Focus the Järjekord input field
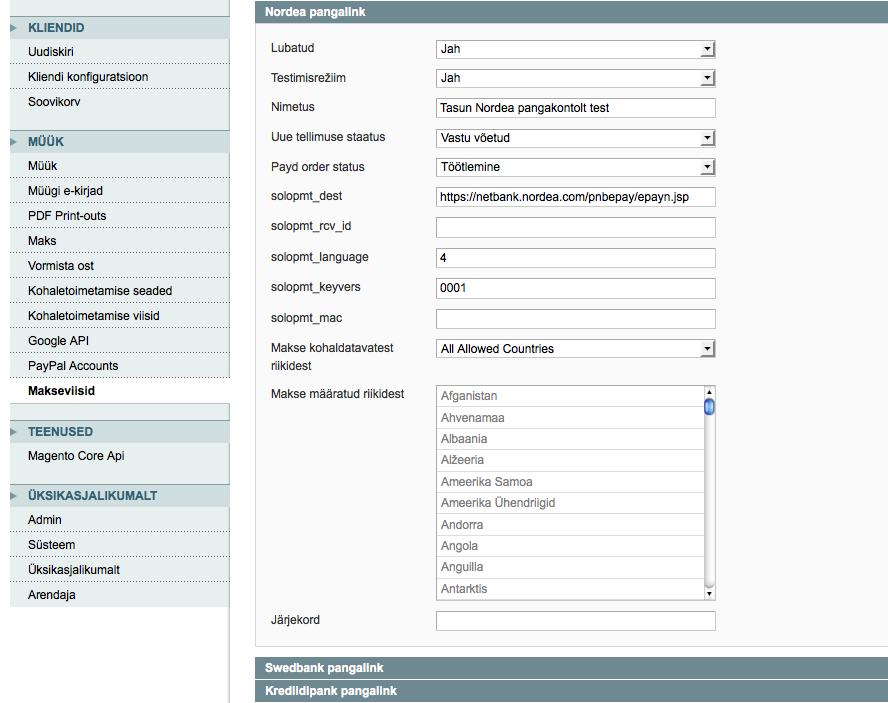This screenshot has width=888, height=703. tap(575, 621)
